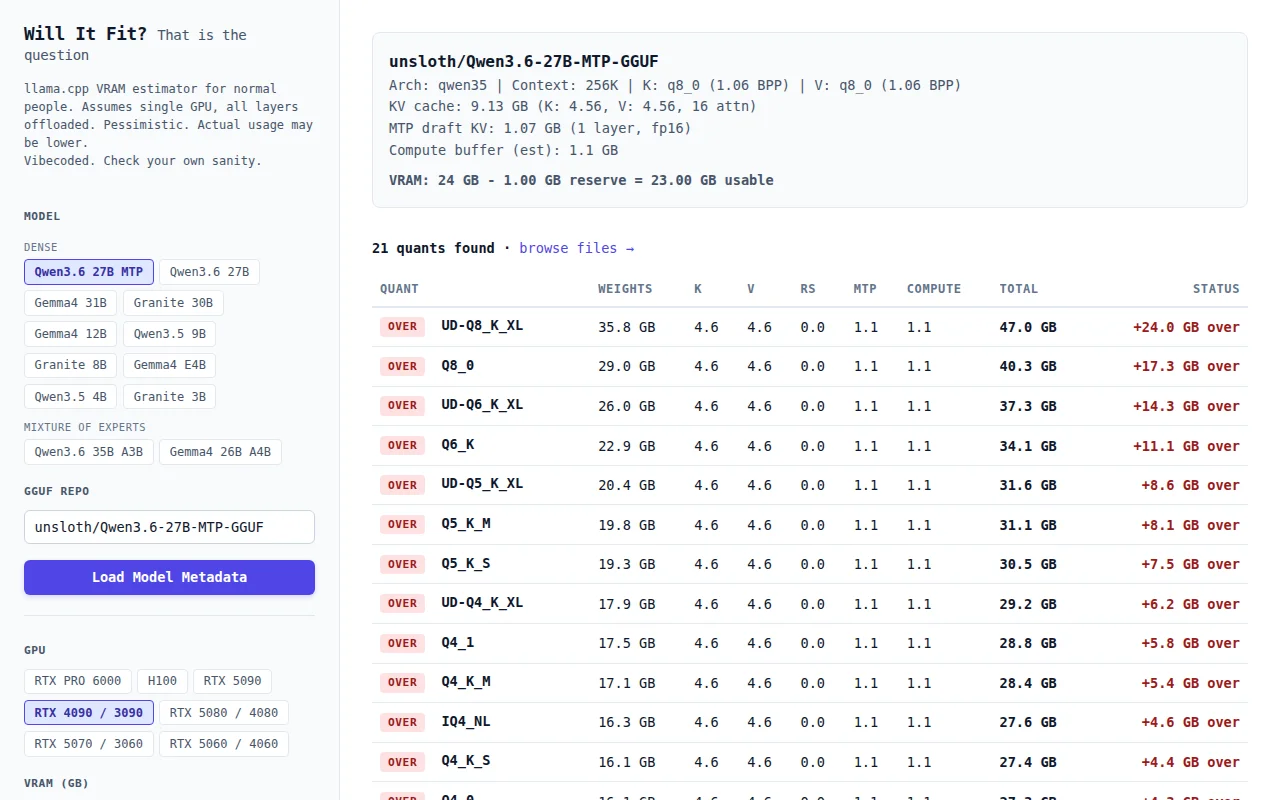Viewport: 1280px width, 800px height.
Task: Click the +11.1 GB over status
Action: tap(1186, 446)
